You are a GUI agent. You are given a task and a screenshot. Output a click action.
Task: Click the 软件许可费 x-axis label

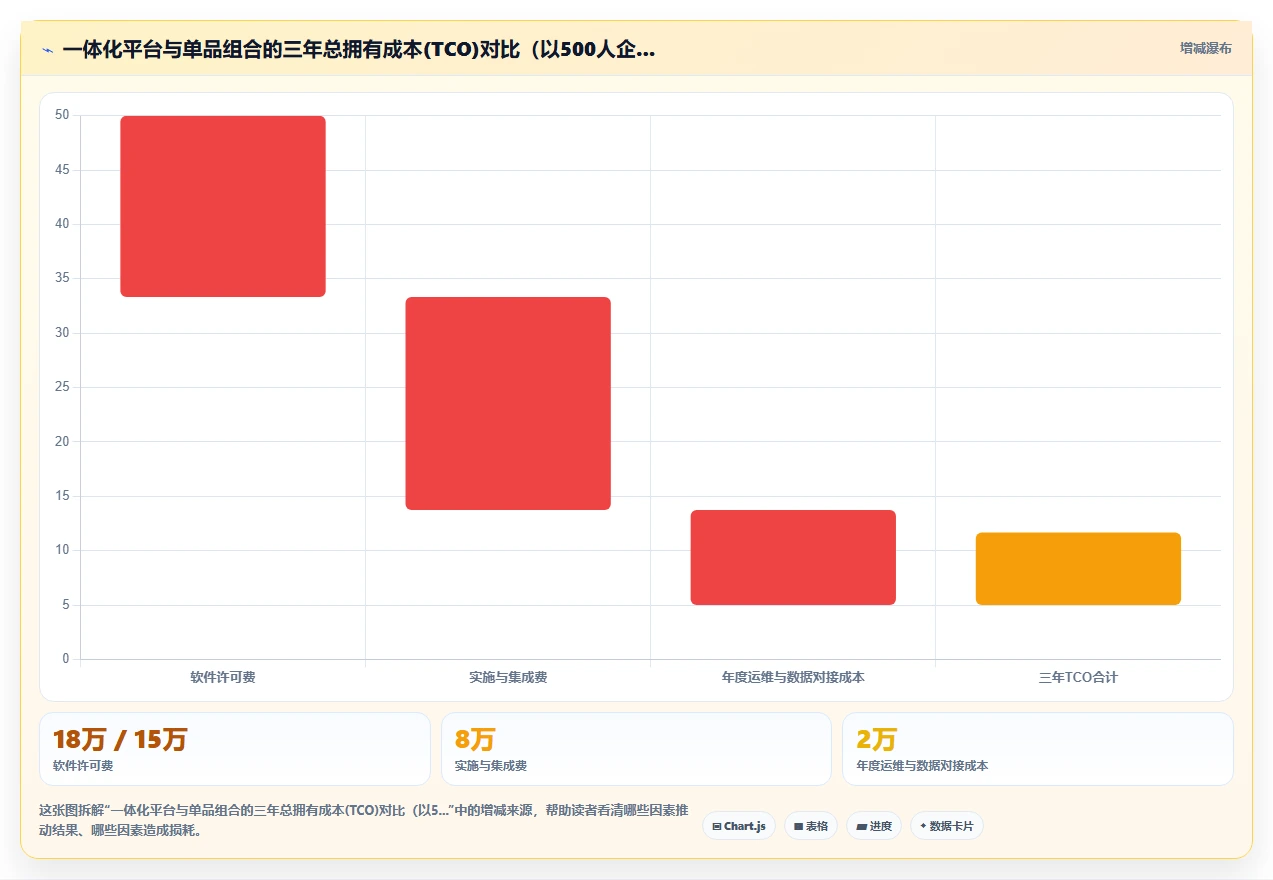pos(223,677)
